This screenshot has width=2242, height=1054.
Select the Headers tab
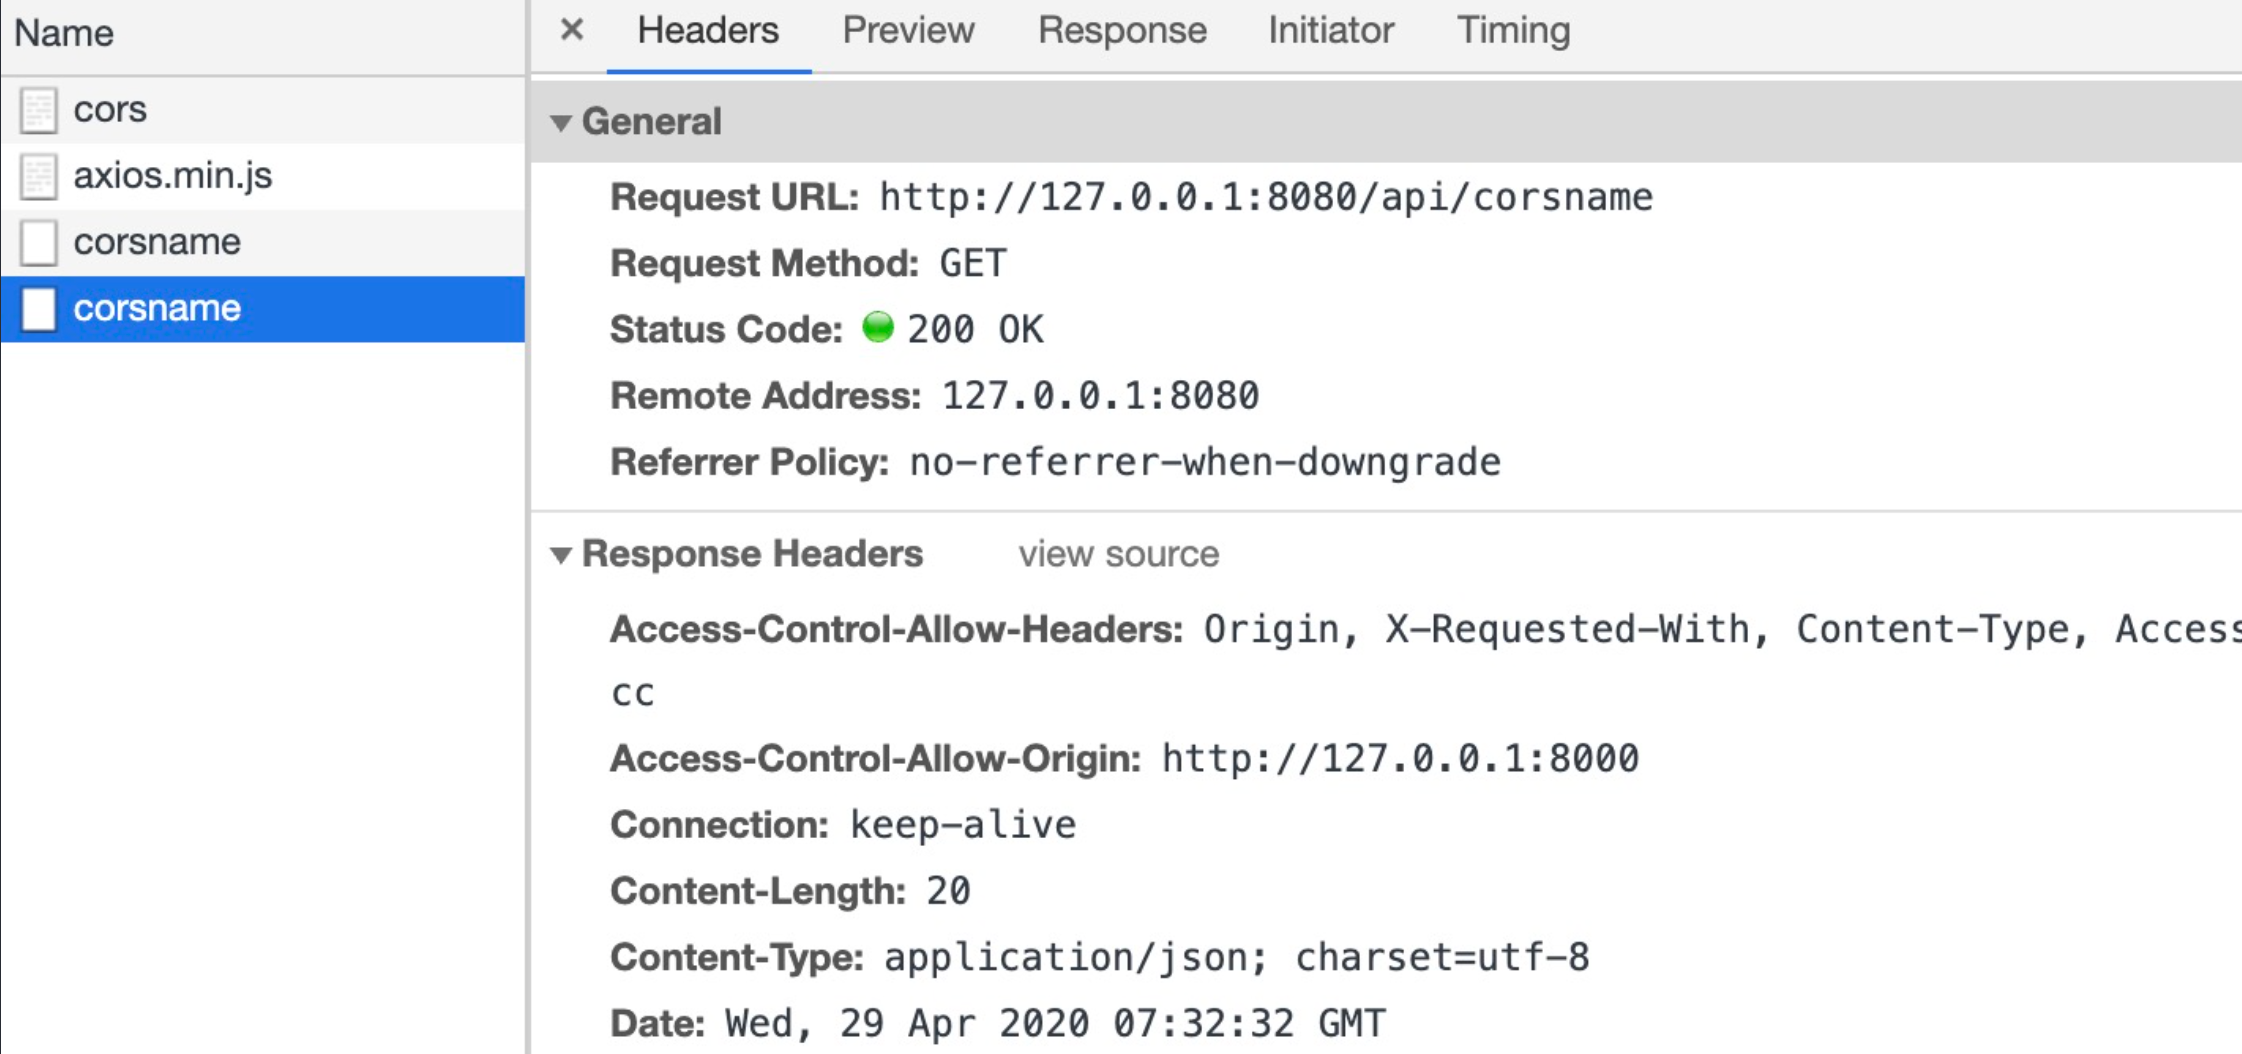708,31
